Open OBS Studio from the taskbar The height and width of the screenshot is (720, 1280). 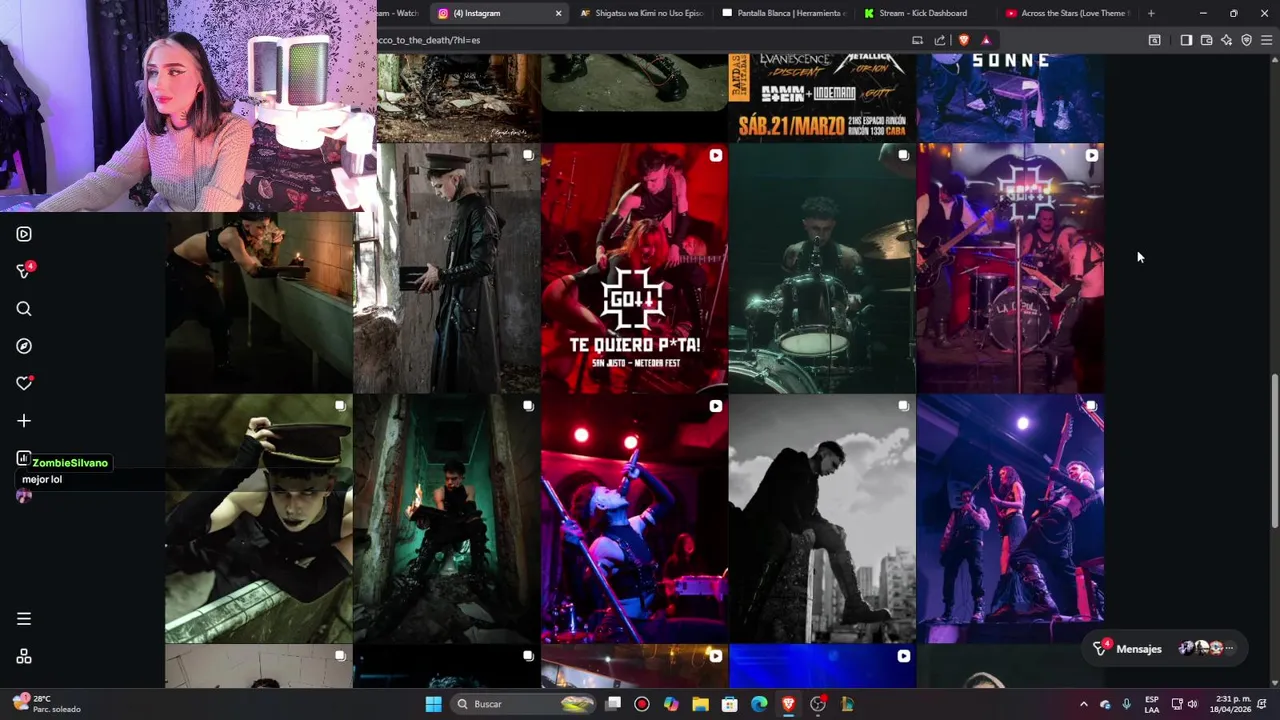pyautogui.click(x=818, y=704)
